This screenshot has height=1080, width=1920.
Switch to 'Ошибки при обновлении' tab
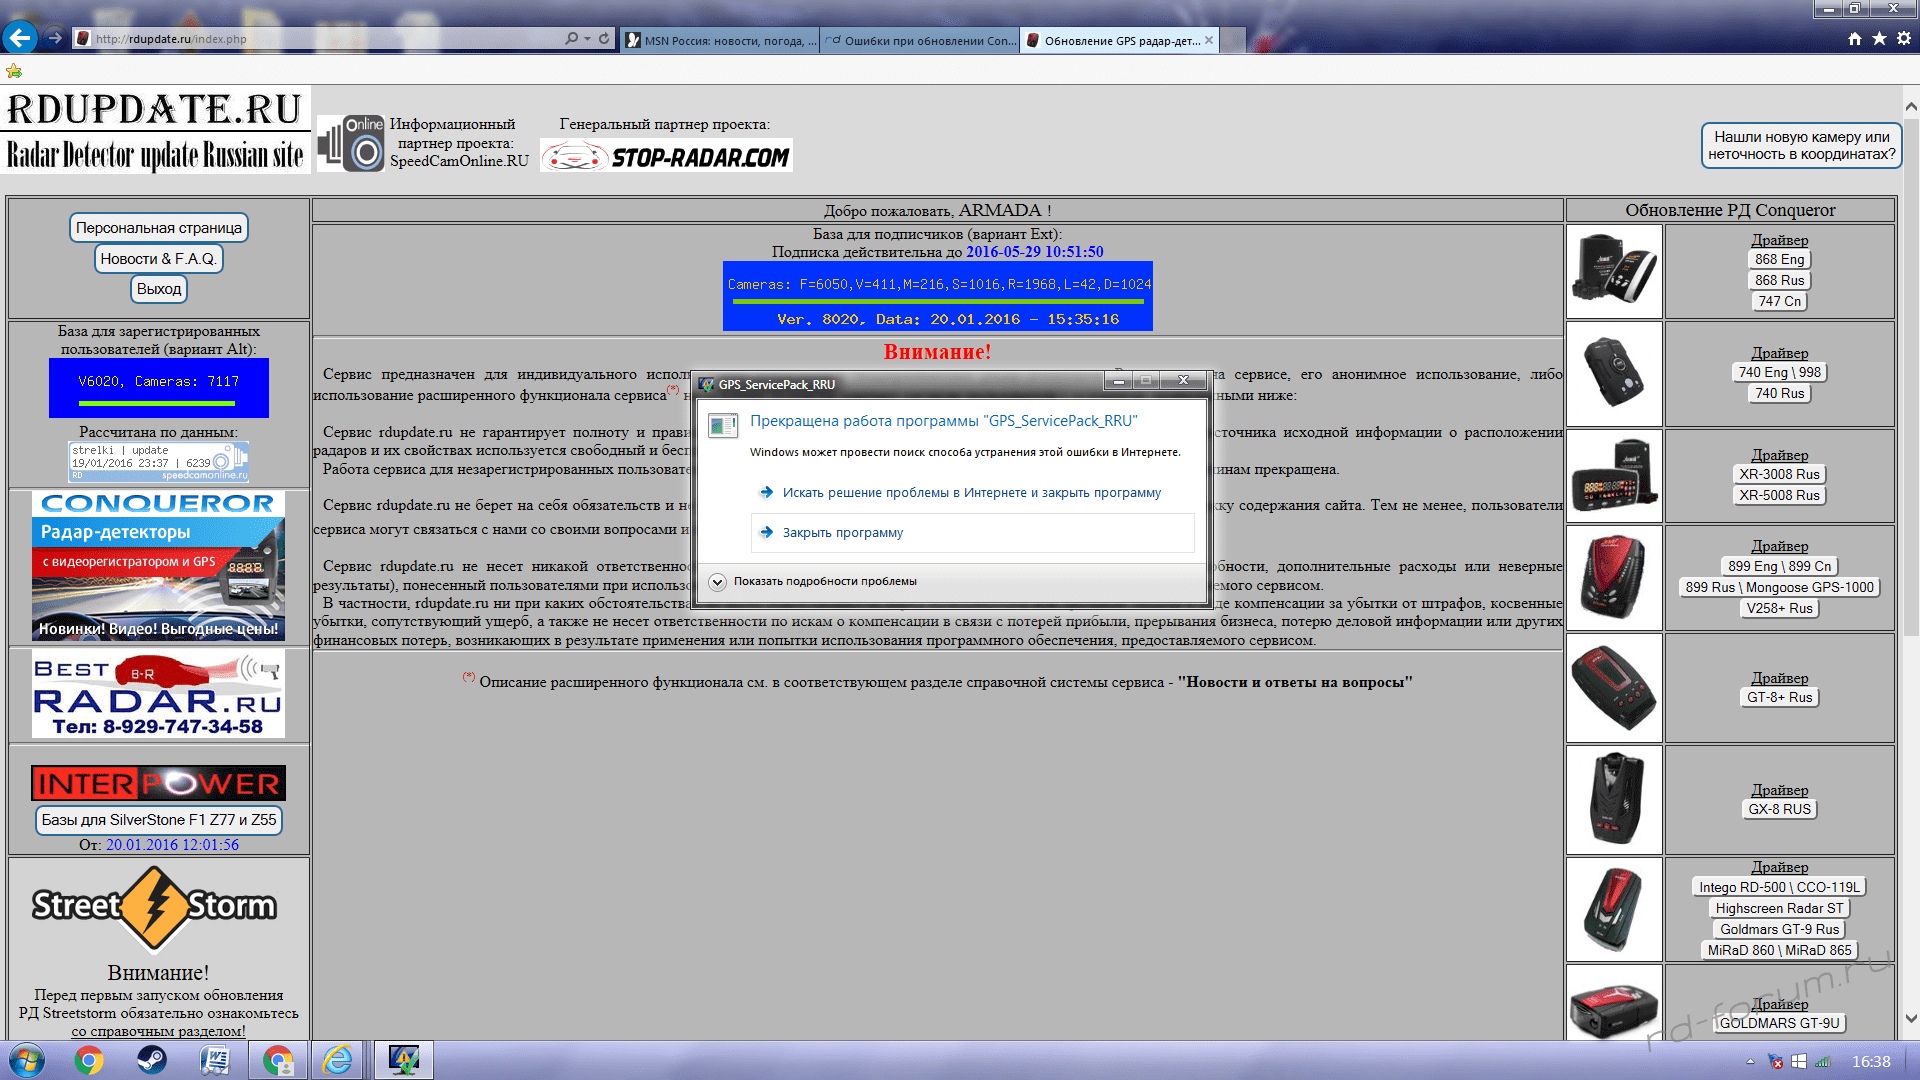click(920, 40)
